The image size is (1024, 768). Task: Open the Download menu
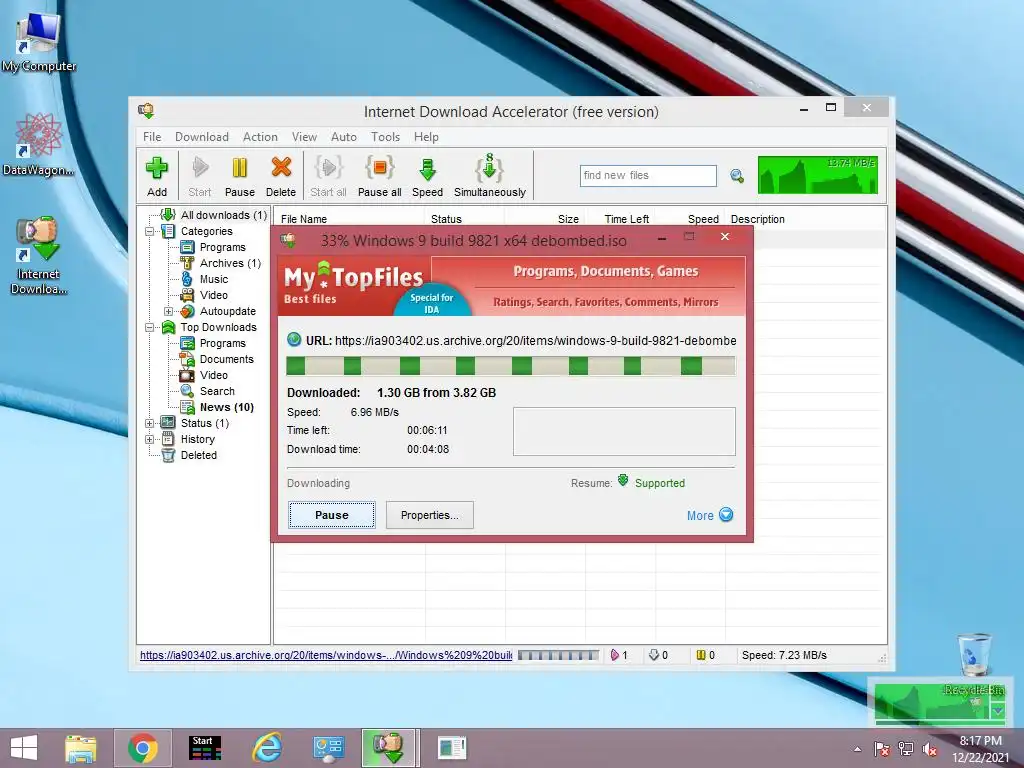pyautogui.click(x=202, y=137)
